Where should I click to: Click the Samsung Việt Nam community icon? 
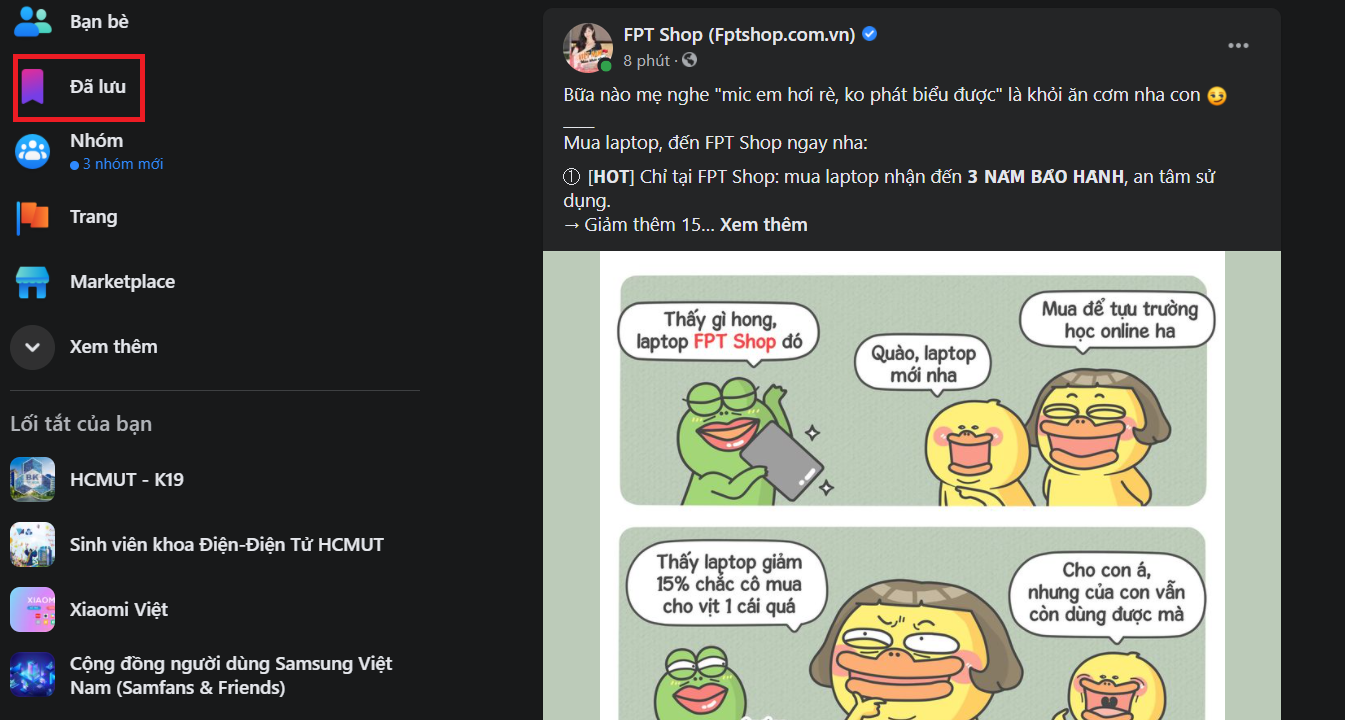(33, 675)
